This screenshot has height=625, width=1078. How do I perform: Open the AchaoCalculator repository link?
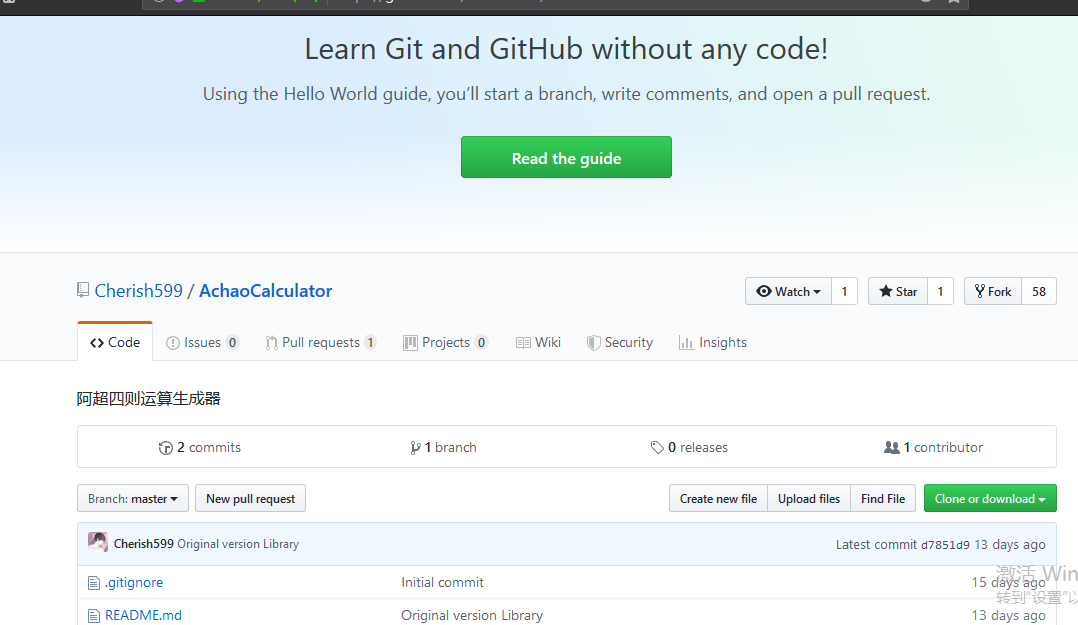pos(265,291)
